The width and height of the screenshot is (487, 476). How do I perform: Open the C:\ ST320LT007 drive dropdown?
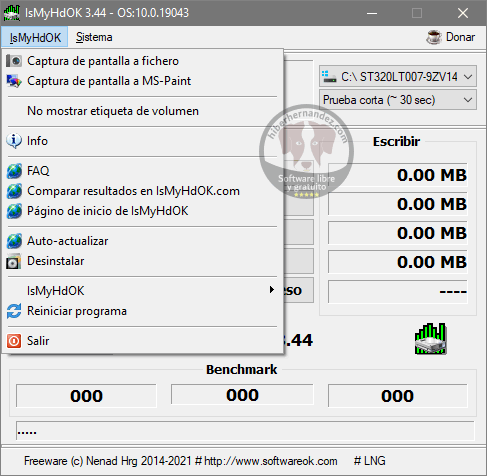398,77
